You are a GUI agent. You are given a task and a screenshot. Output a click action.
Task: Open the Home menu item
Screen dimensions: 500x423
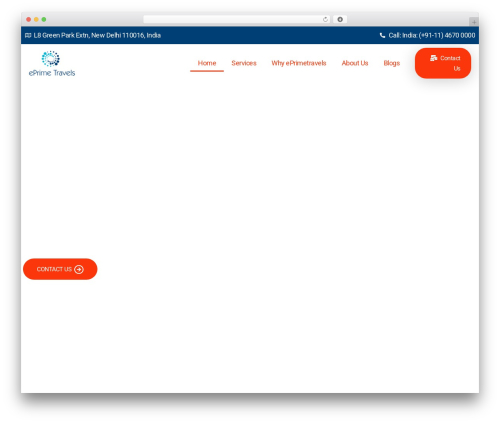pyautogui.click(x=207, y=63)
